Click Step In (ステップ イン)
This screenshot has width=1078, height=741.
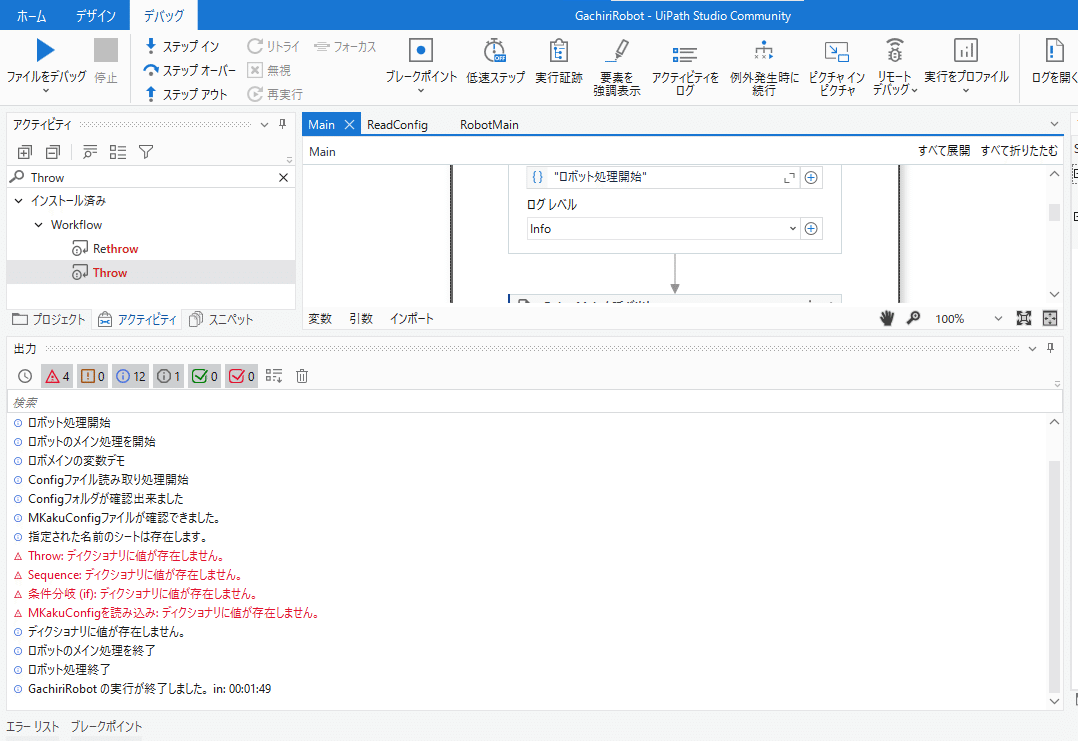[x=182, y=46]
